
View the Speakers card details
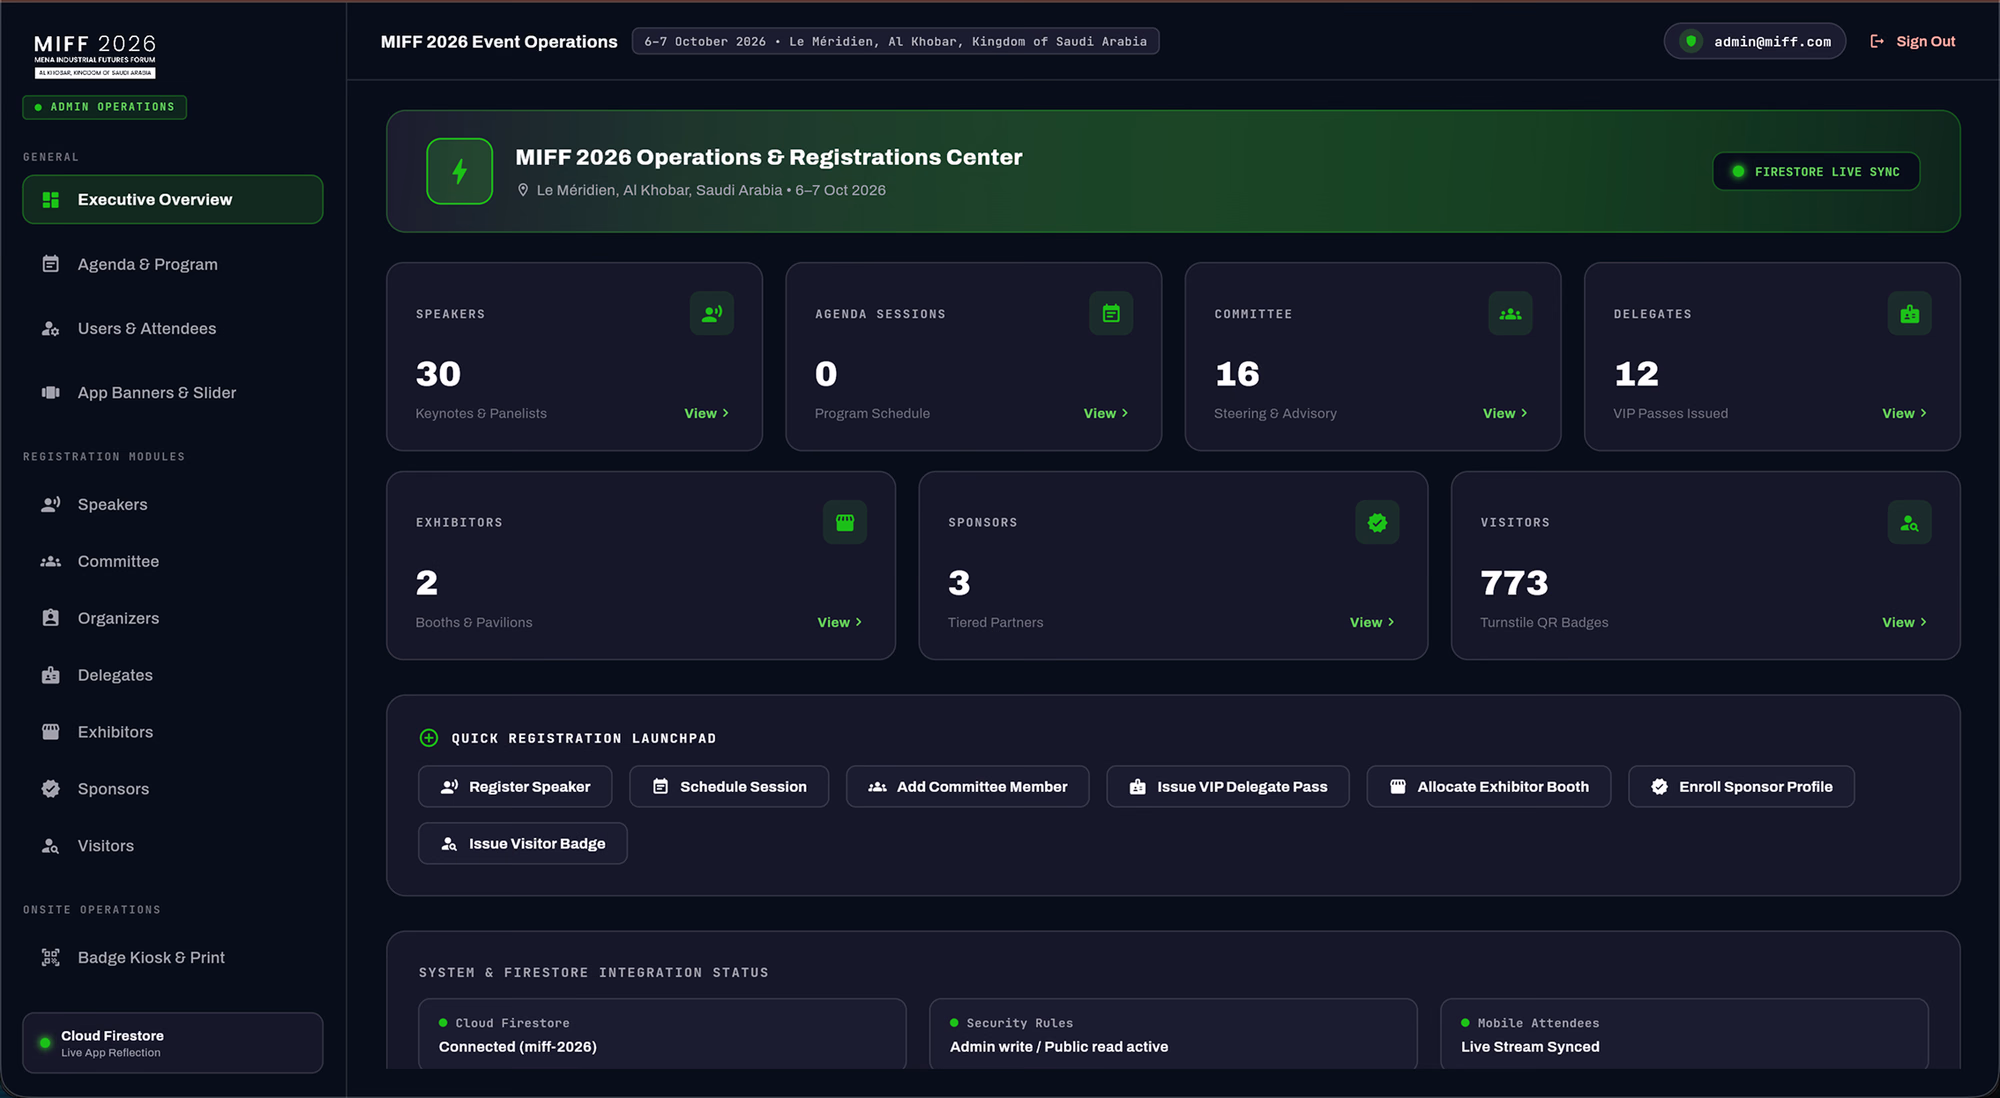pos(706,413)
